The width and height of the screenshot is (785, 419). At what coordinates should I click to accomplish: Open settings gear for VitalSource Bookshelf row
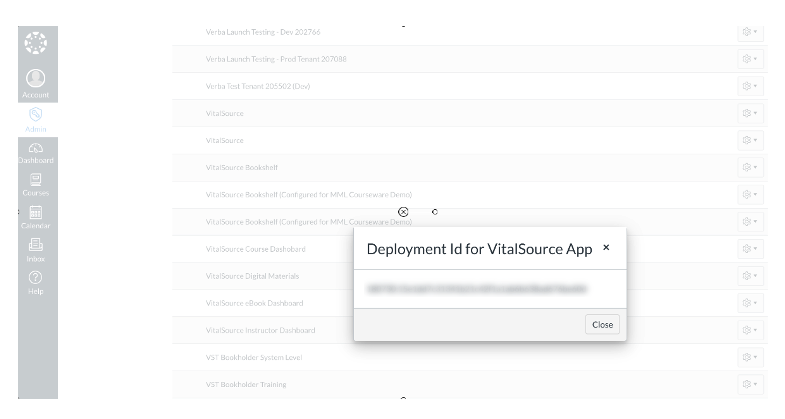coord(750,167)
